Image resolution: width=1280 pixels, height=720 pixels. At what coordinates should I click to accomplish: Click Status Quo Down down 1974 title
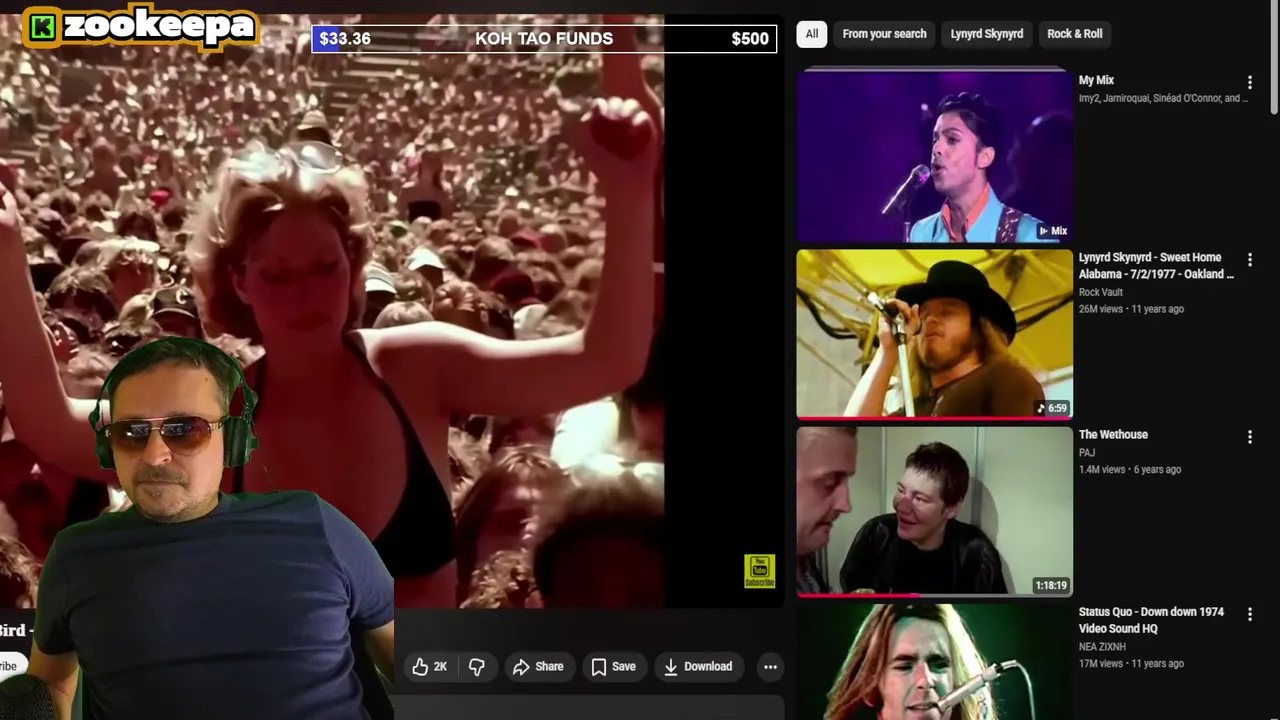[x=1151, y=620]
